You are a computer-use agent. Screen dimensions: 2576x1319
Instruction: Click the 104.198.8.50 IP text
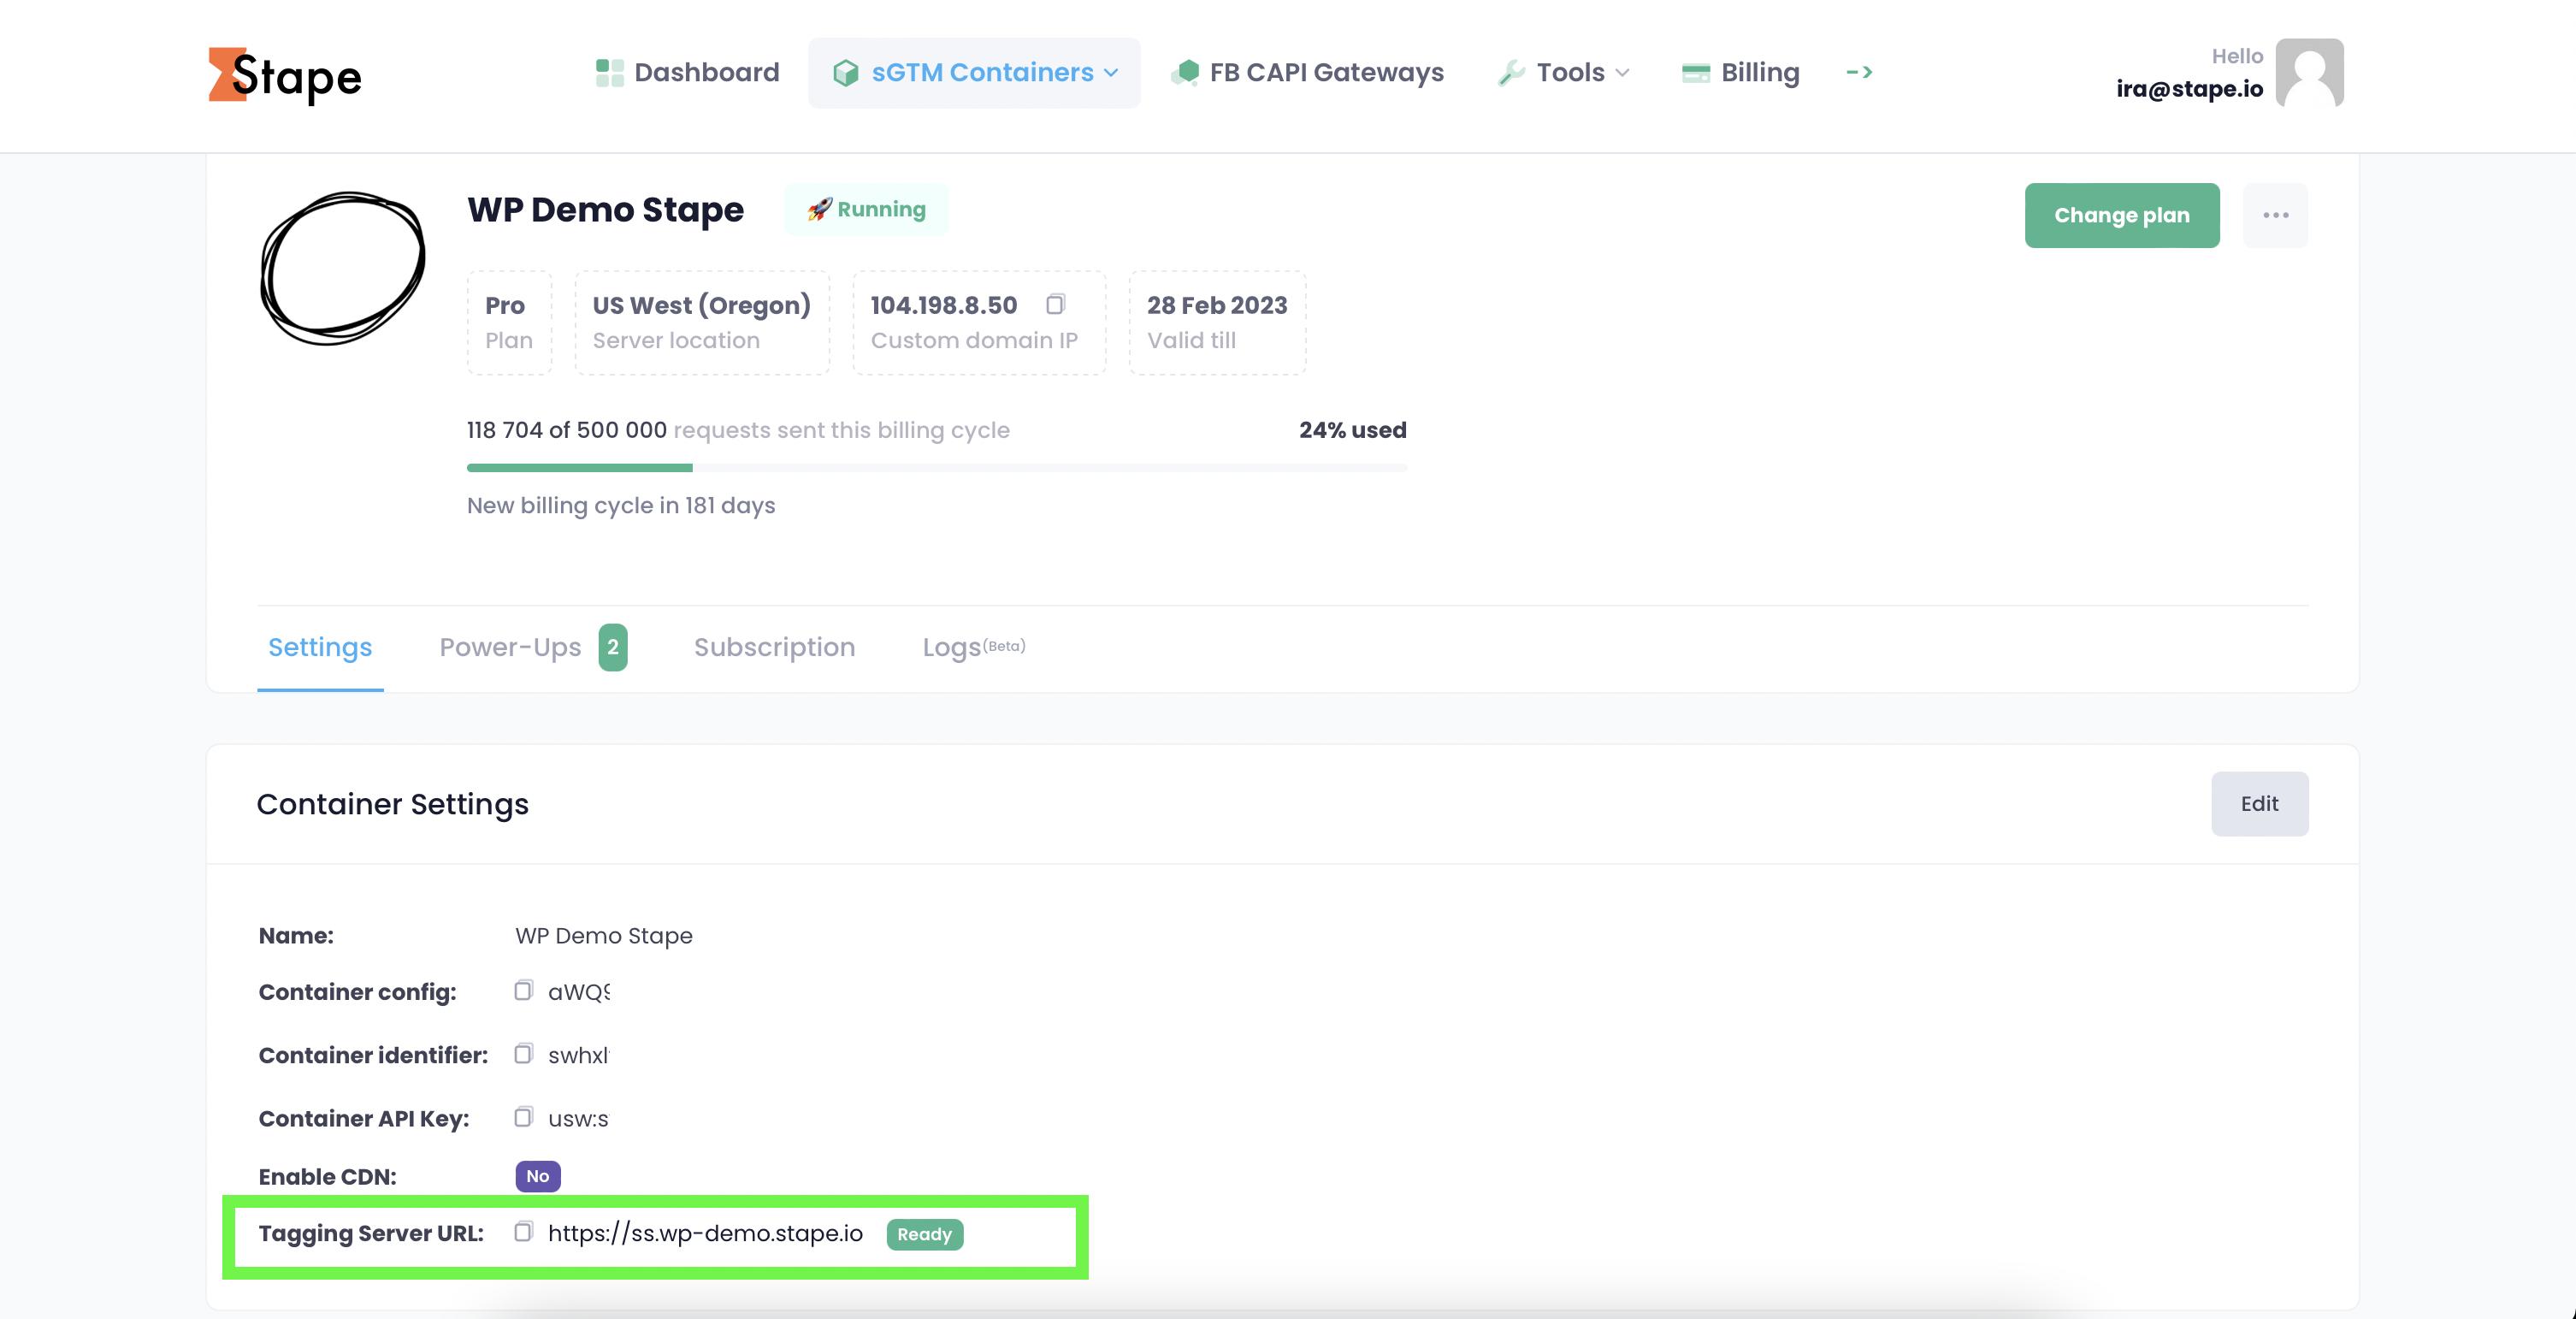(943, 305)
